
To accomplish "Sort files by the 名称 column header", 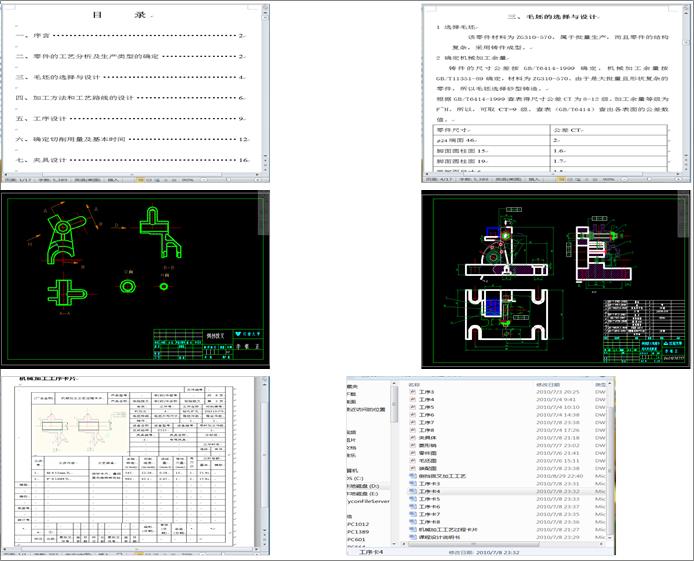I will click(x=413, y=384).
